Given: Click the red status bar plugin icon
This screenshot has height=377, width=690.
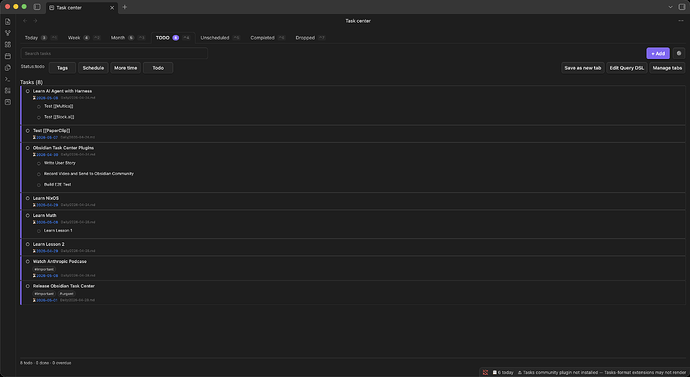Looking at the screenshot, I should pos(485,372).
